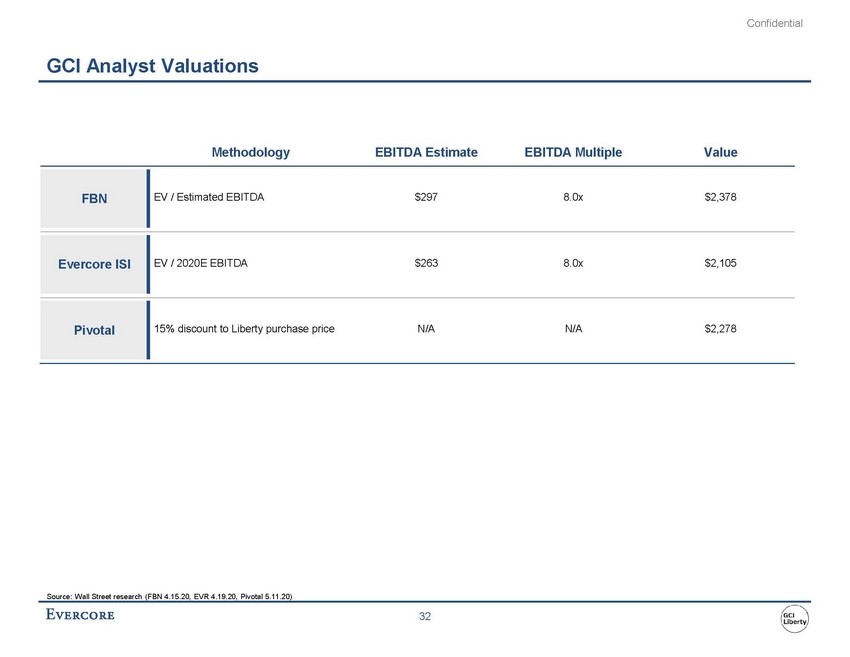Click the $263 EBITDA estimate value
The height and width of the screenshot is (657, 850).
pos(426,263)
